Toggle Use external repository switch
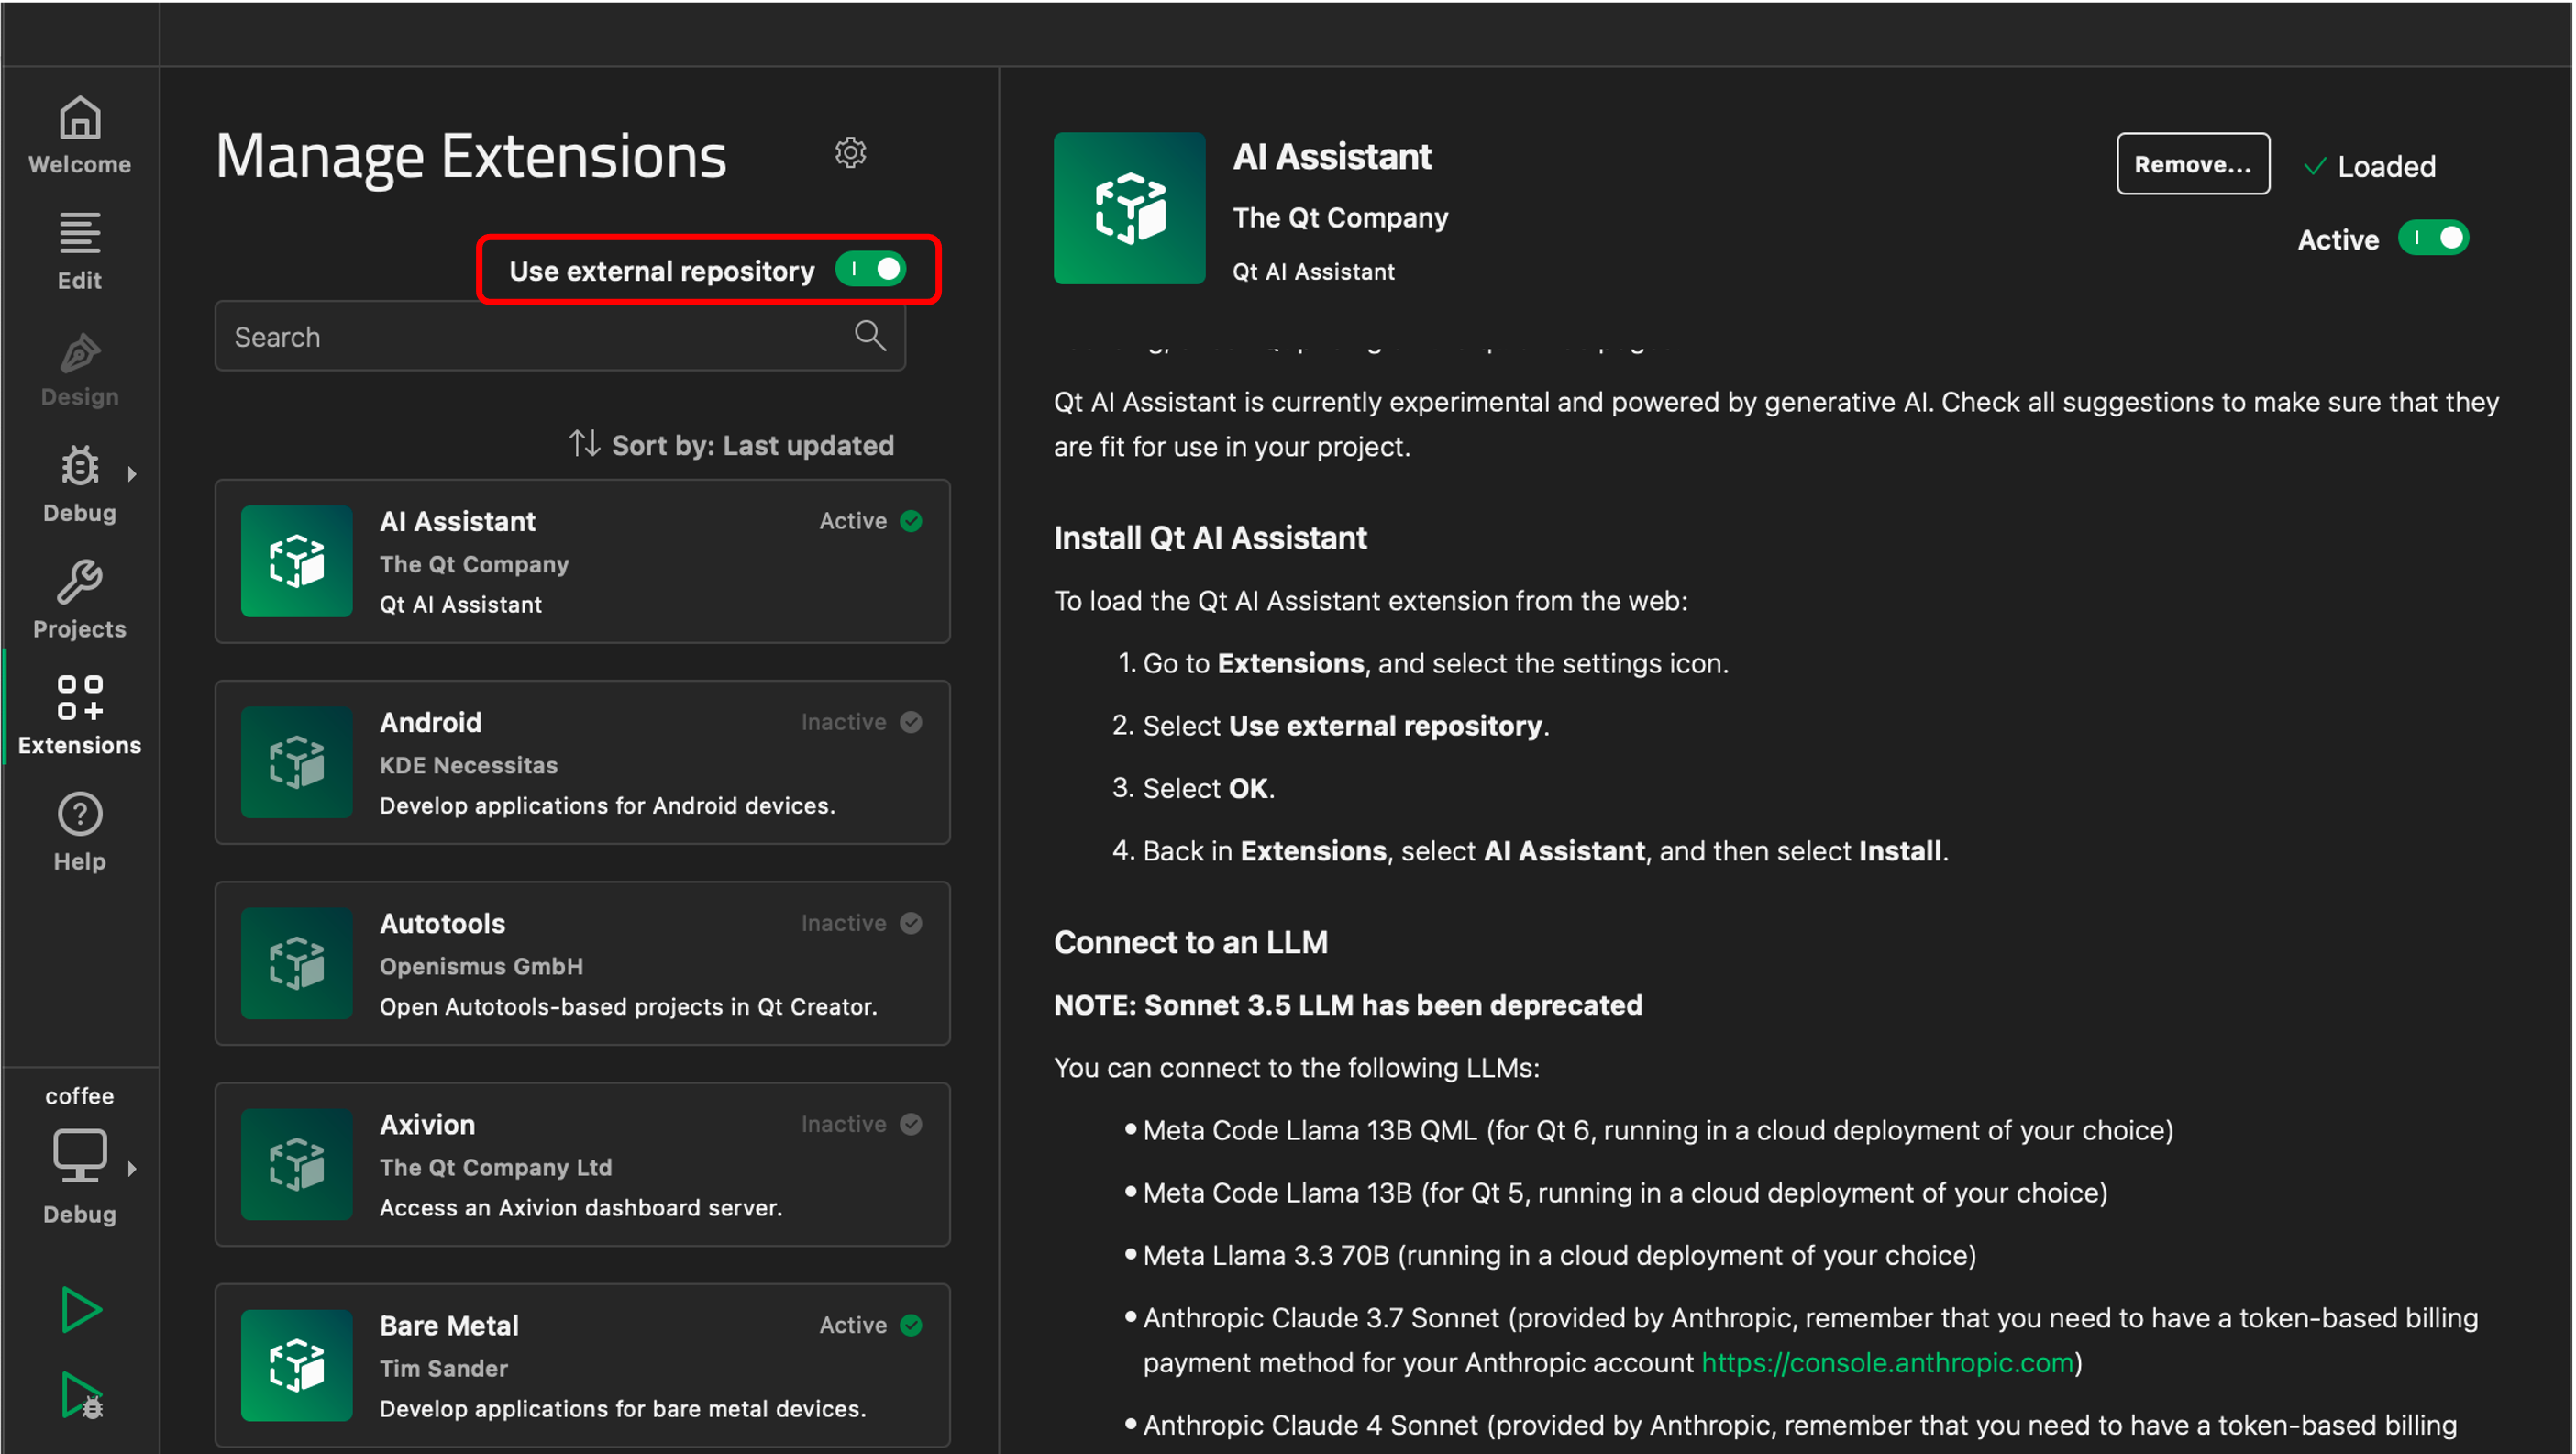 [x=871, y=270]
